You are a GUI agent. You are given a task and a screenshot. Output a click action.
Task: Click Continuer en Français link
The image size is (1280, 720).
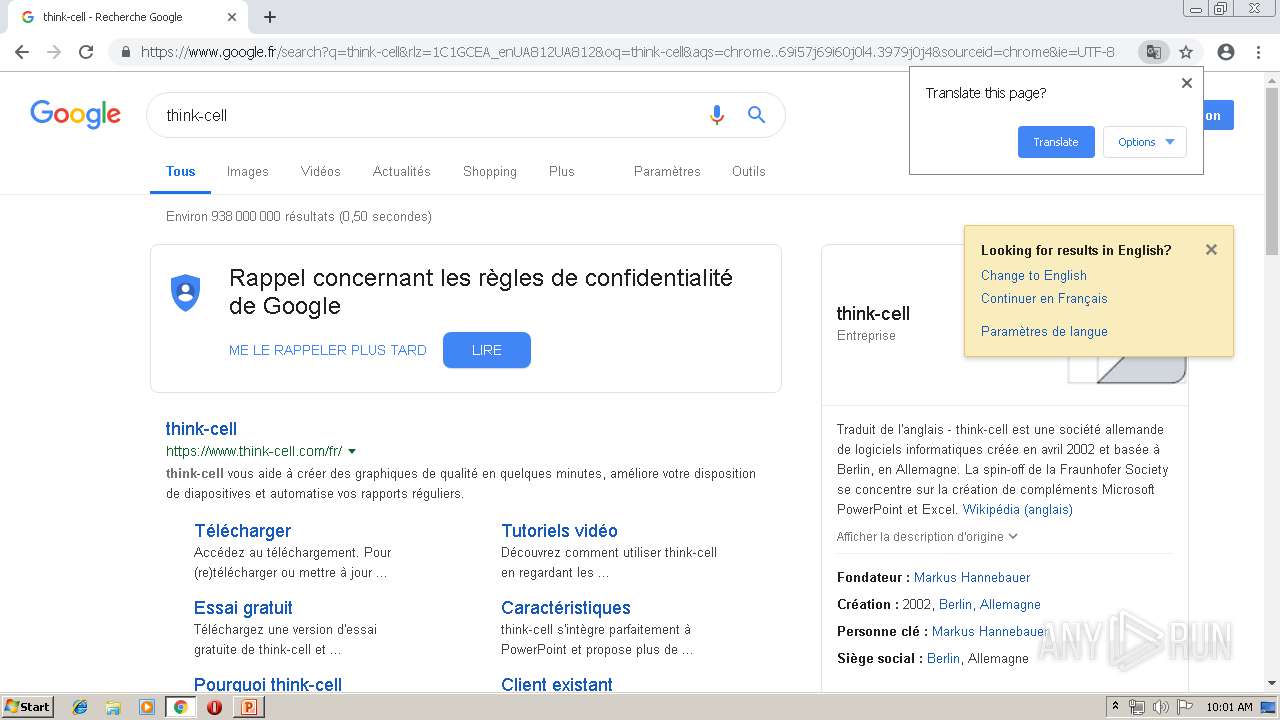[x=1044, y=299]
